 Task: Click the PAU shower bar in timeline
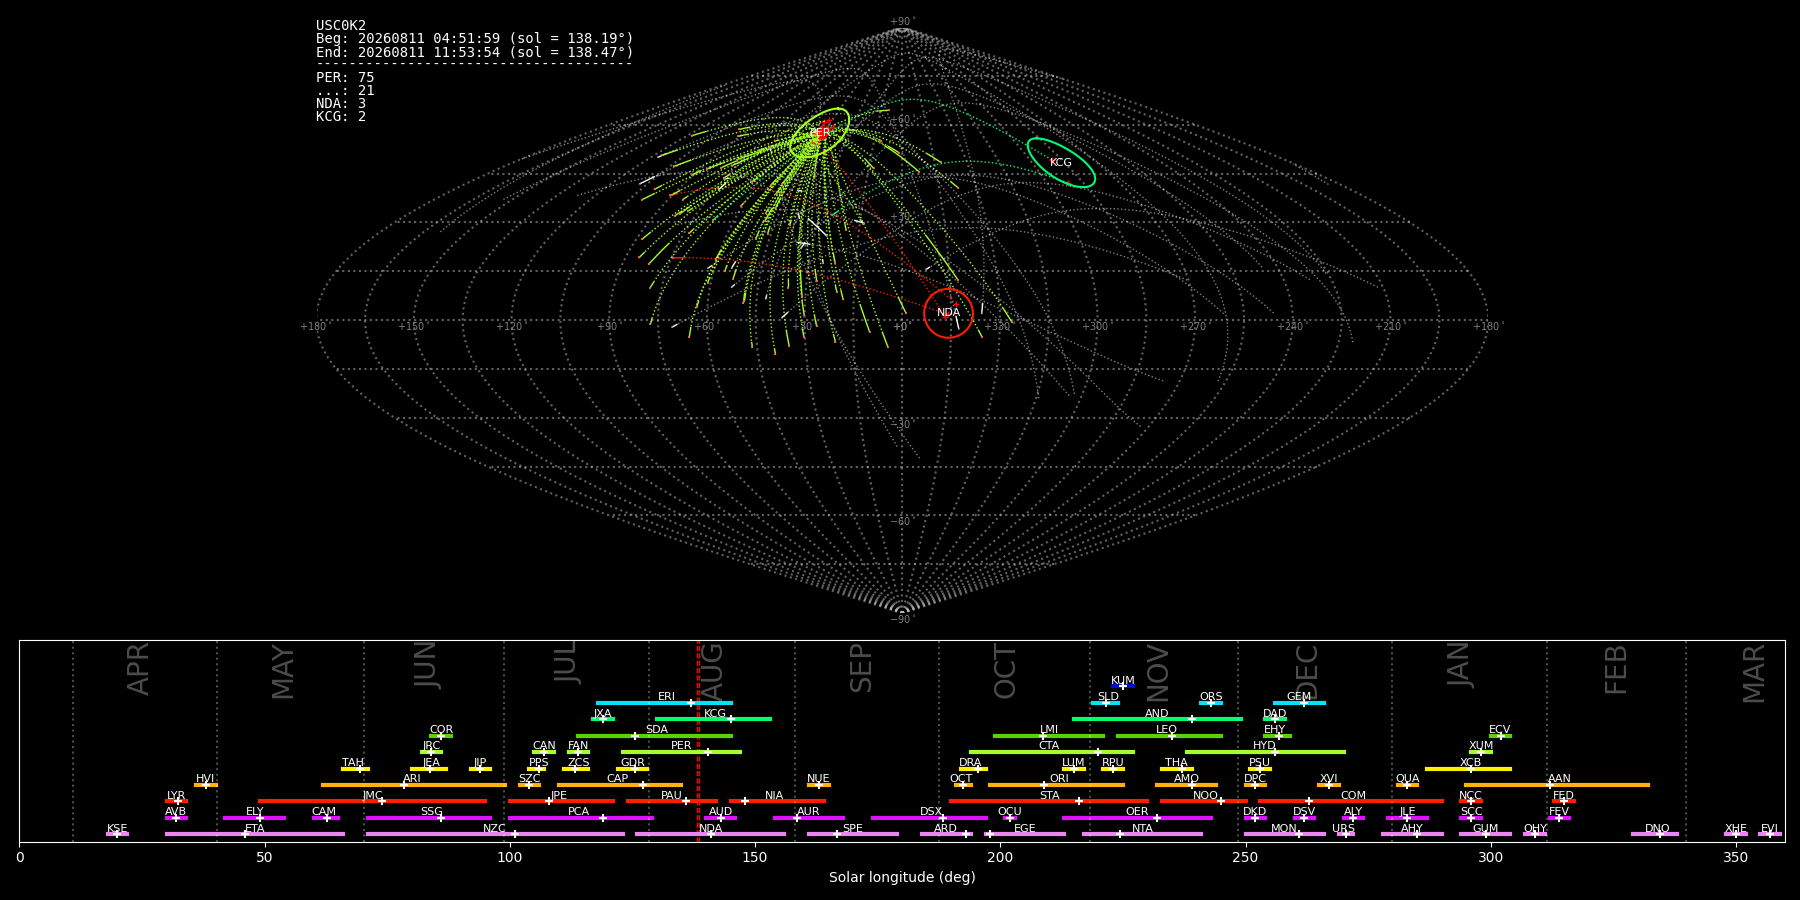click(671, 801)
